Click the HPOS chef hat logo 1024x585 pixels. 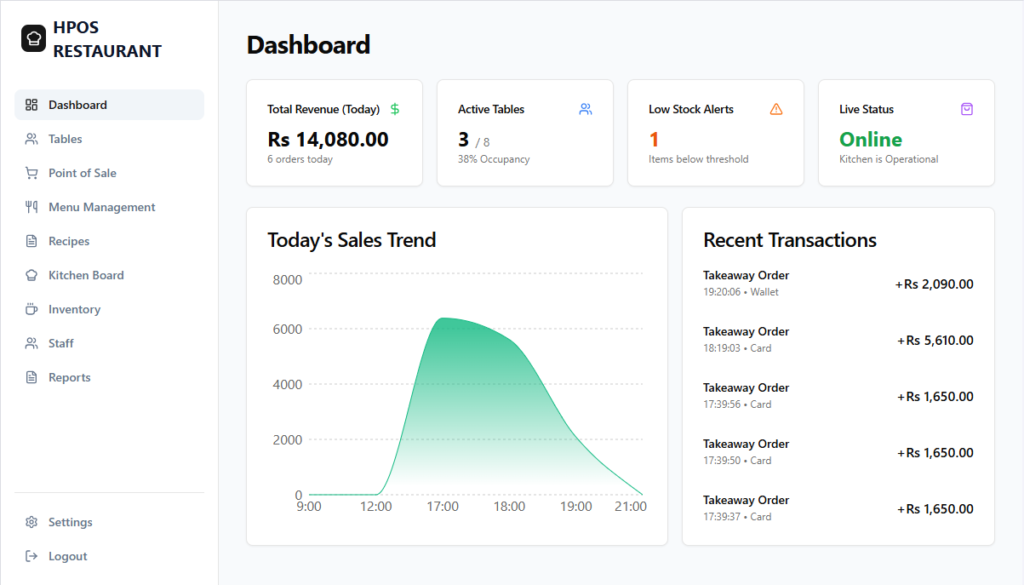[33, 38]
